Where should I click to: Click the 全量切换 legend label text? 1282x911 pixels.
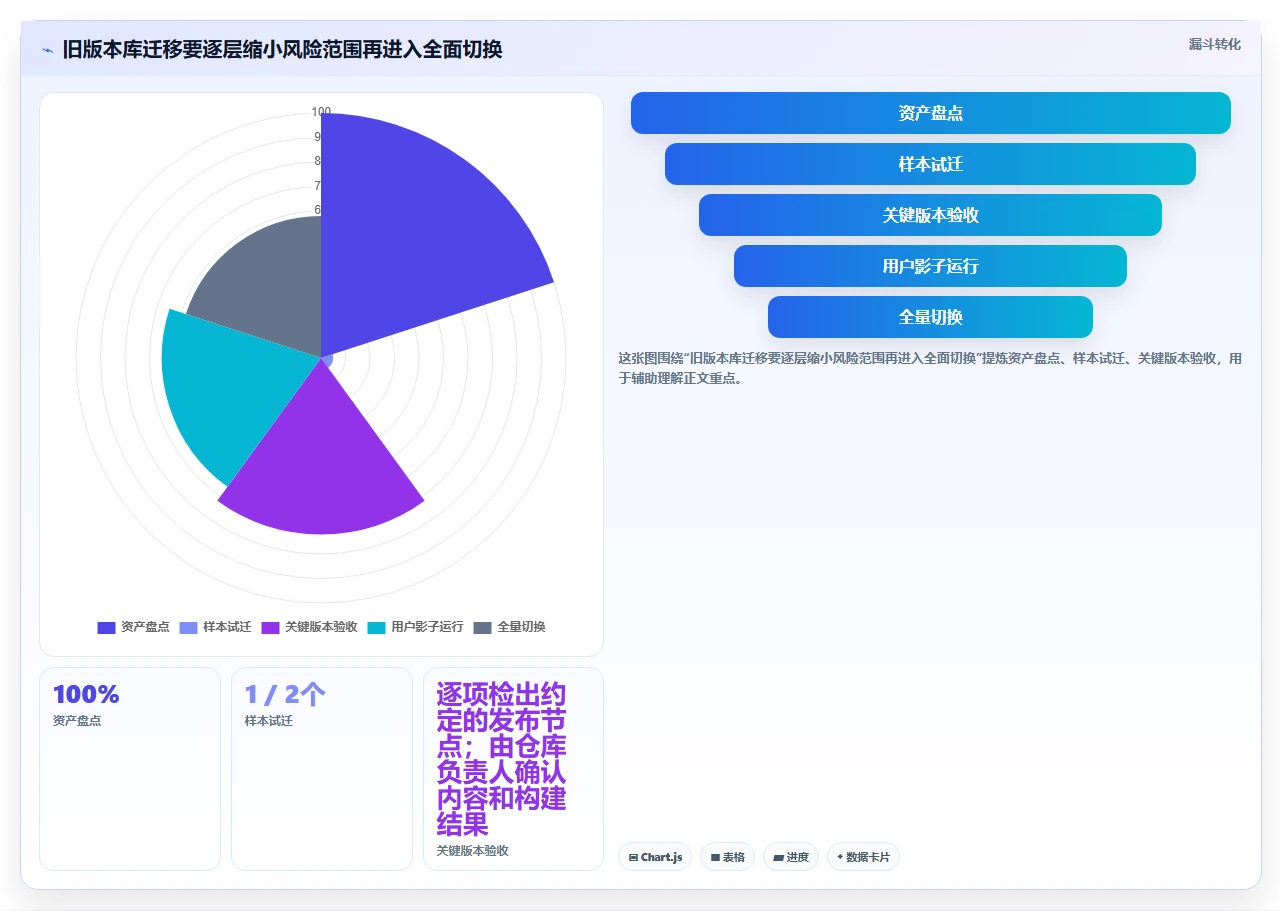(521, 627)
